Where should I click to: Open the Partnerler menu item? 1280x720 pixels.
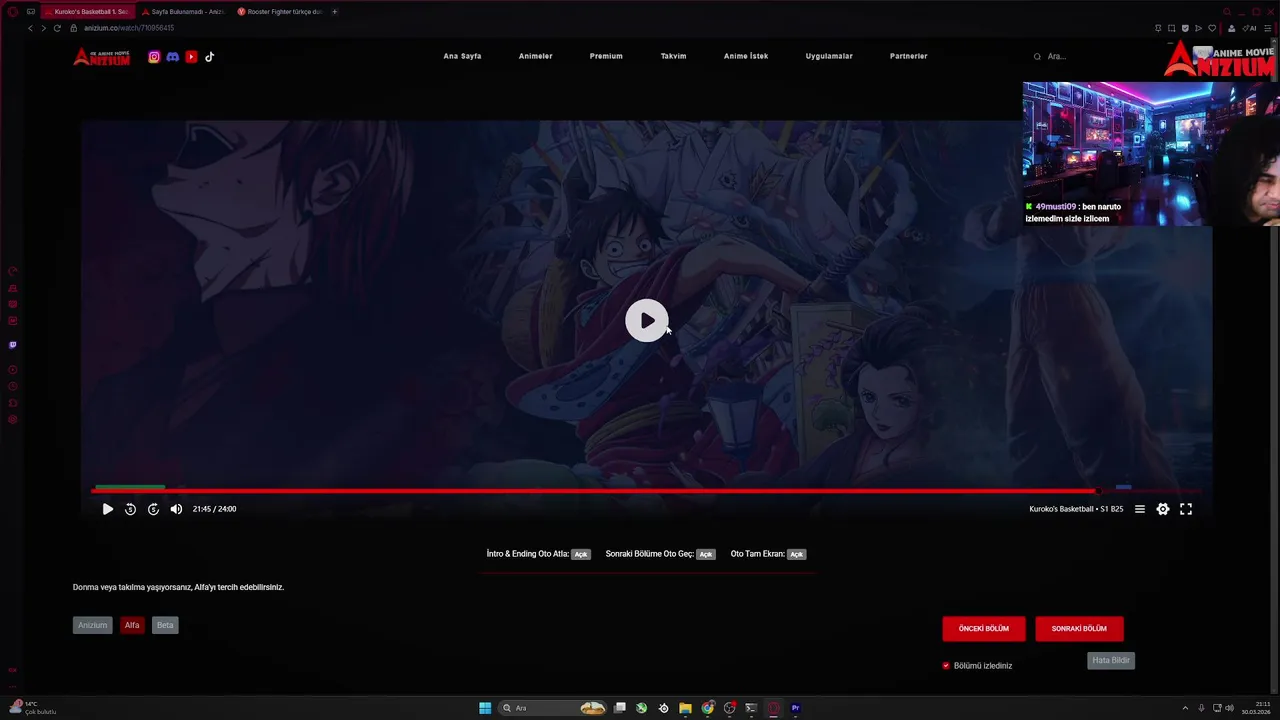point(909,56)
